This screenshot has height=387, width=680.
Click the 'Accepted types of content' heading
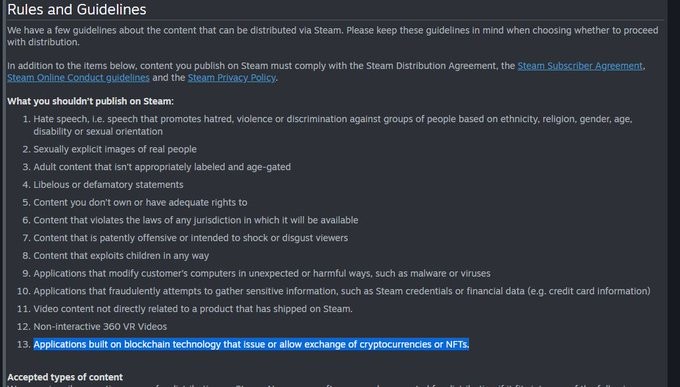pyautogui.click(x=65, y=377)
